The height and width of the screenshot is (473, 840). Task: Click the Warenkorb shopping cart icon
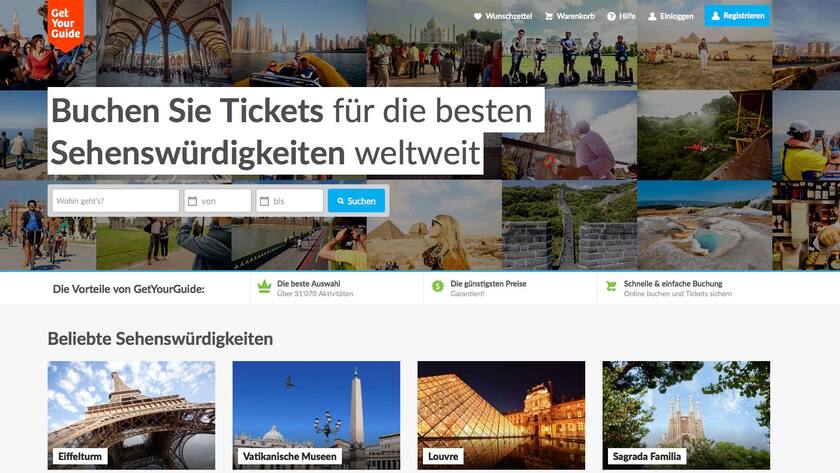click(x=549, y=17)
